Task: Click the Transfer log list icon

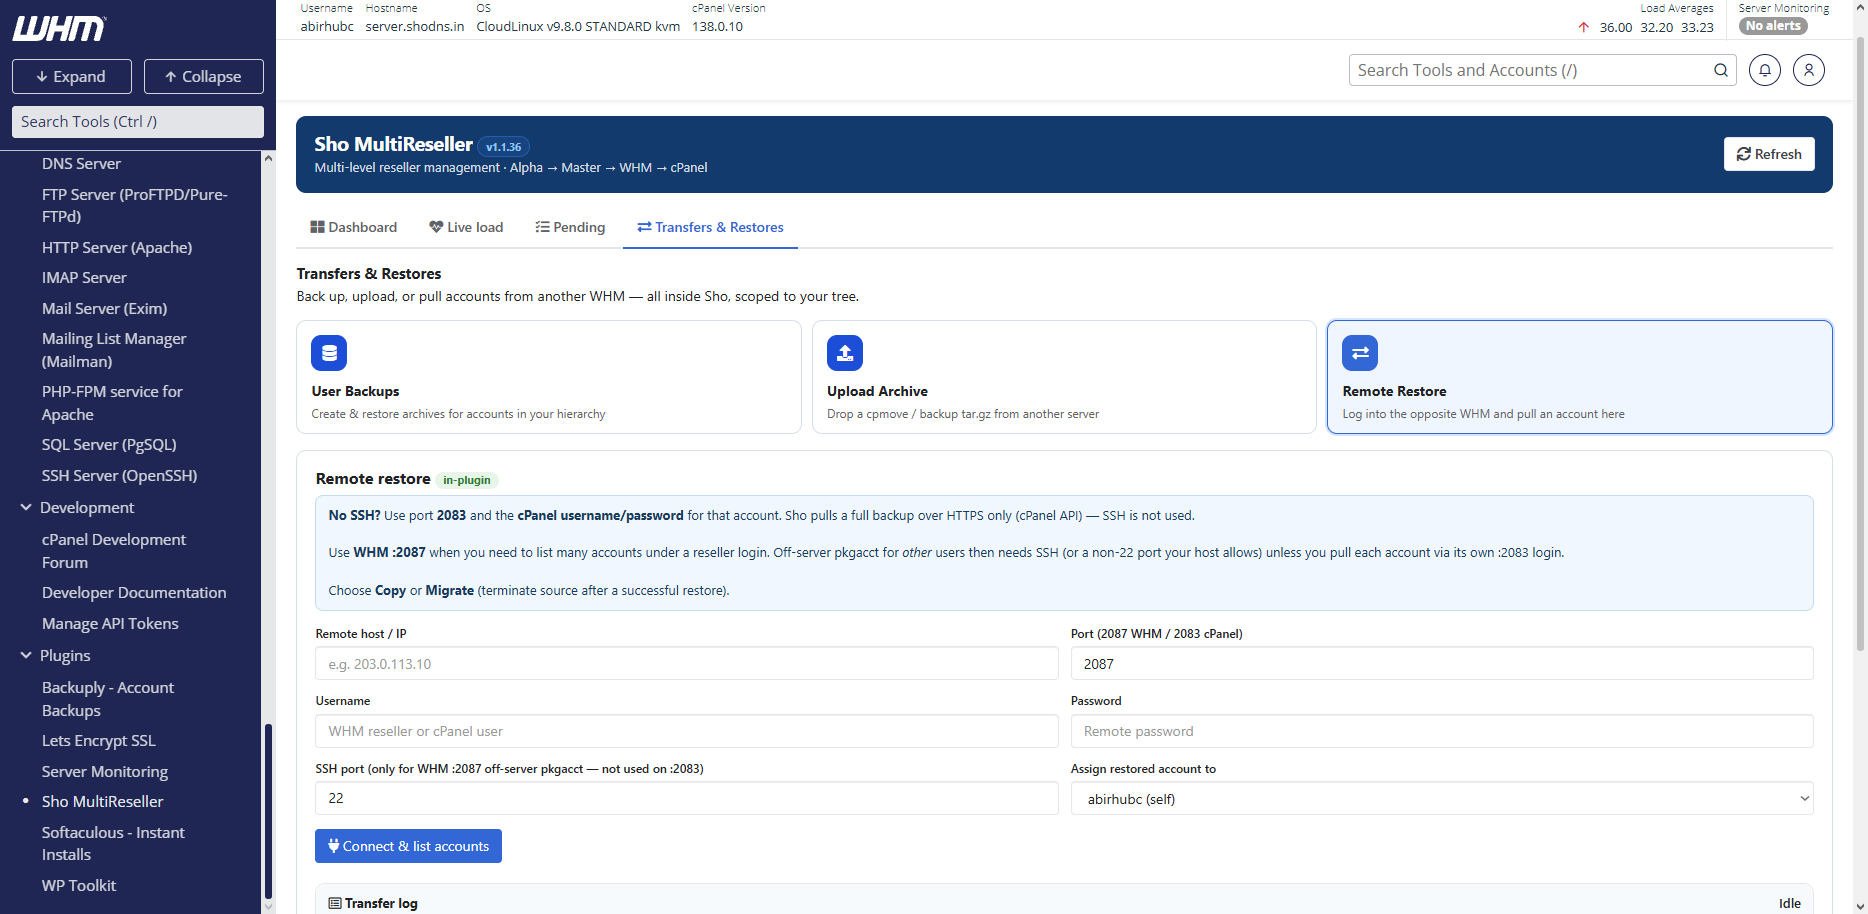Action: click(x=335, y=903)
